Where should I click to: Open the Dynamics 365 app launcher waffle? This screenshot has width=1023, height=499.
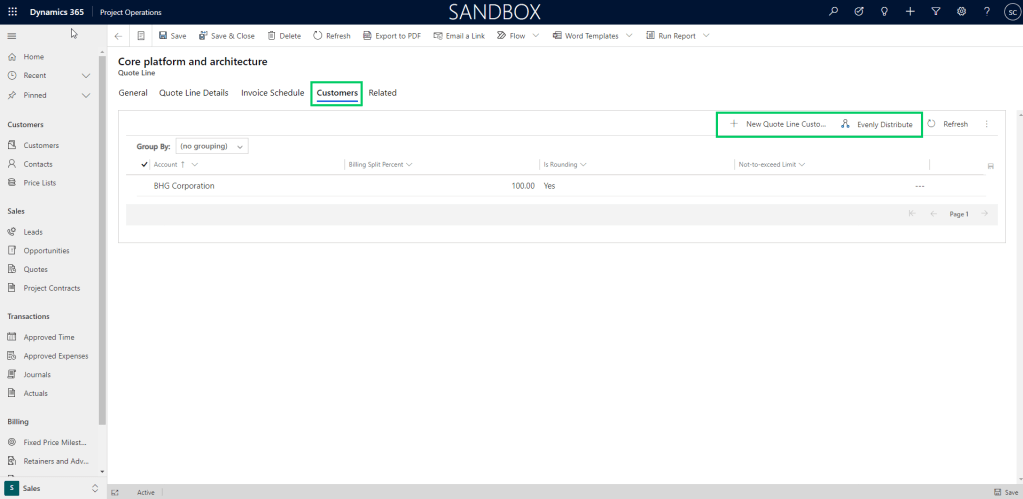point(12,12)
